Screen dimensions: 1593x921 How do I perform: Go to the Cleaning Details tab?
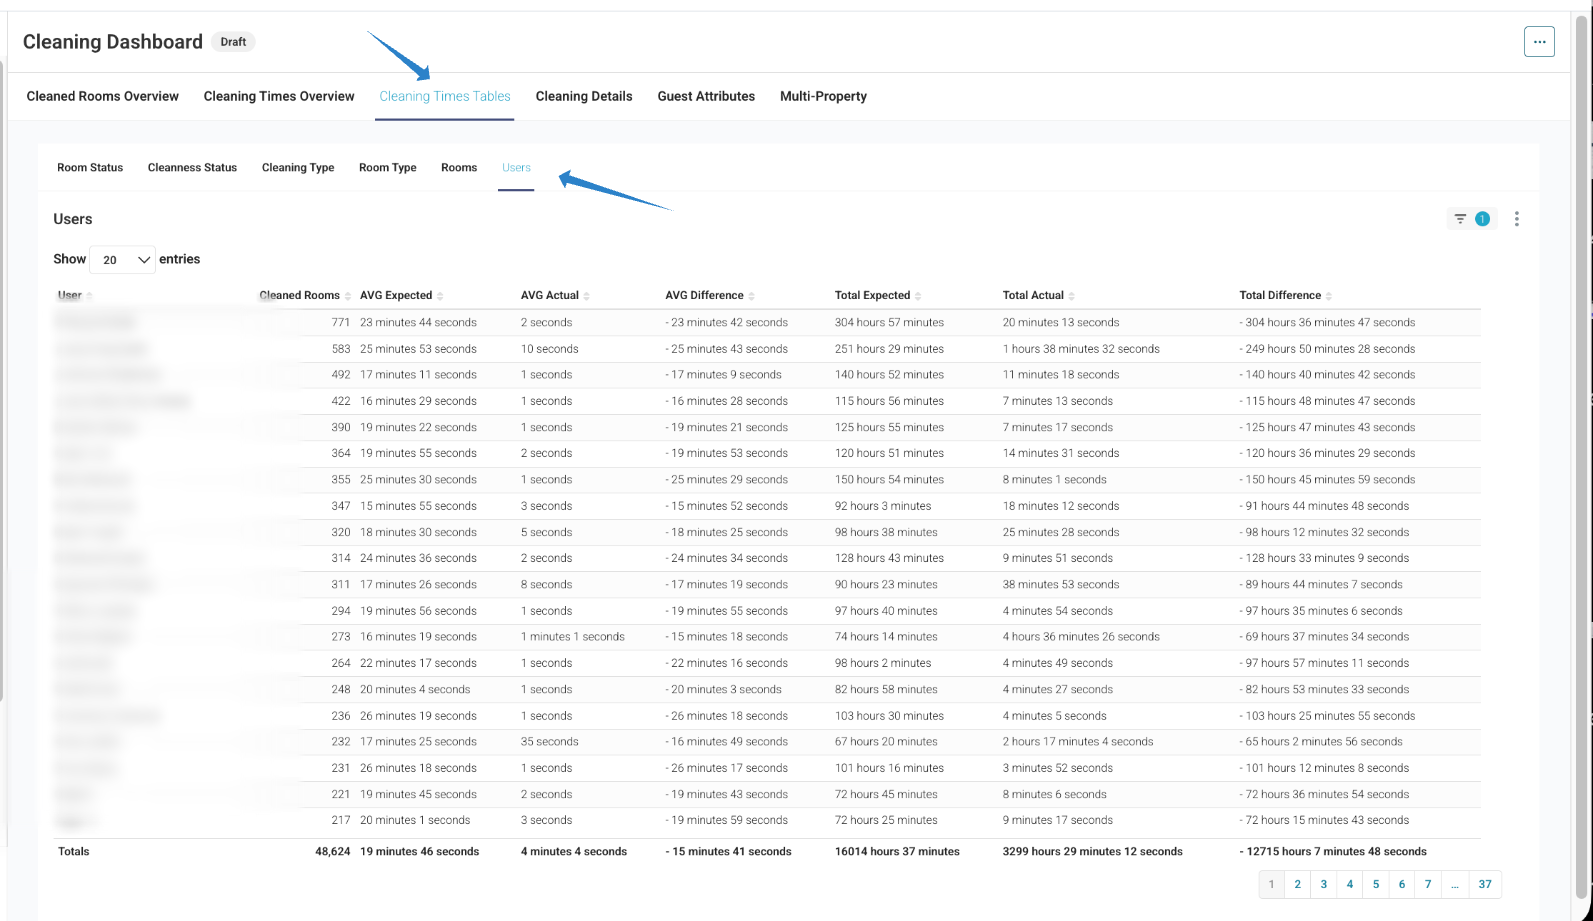point(584,96)
